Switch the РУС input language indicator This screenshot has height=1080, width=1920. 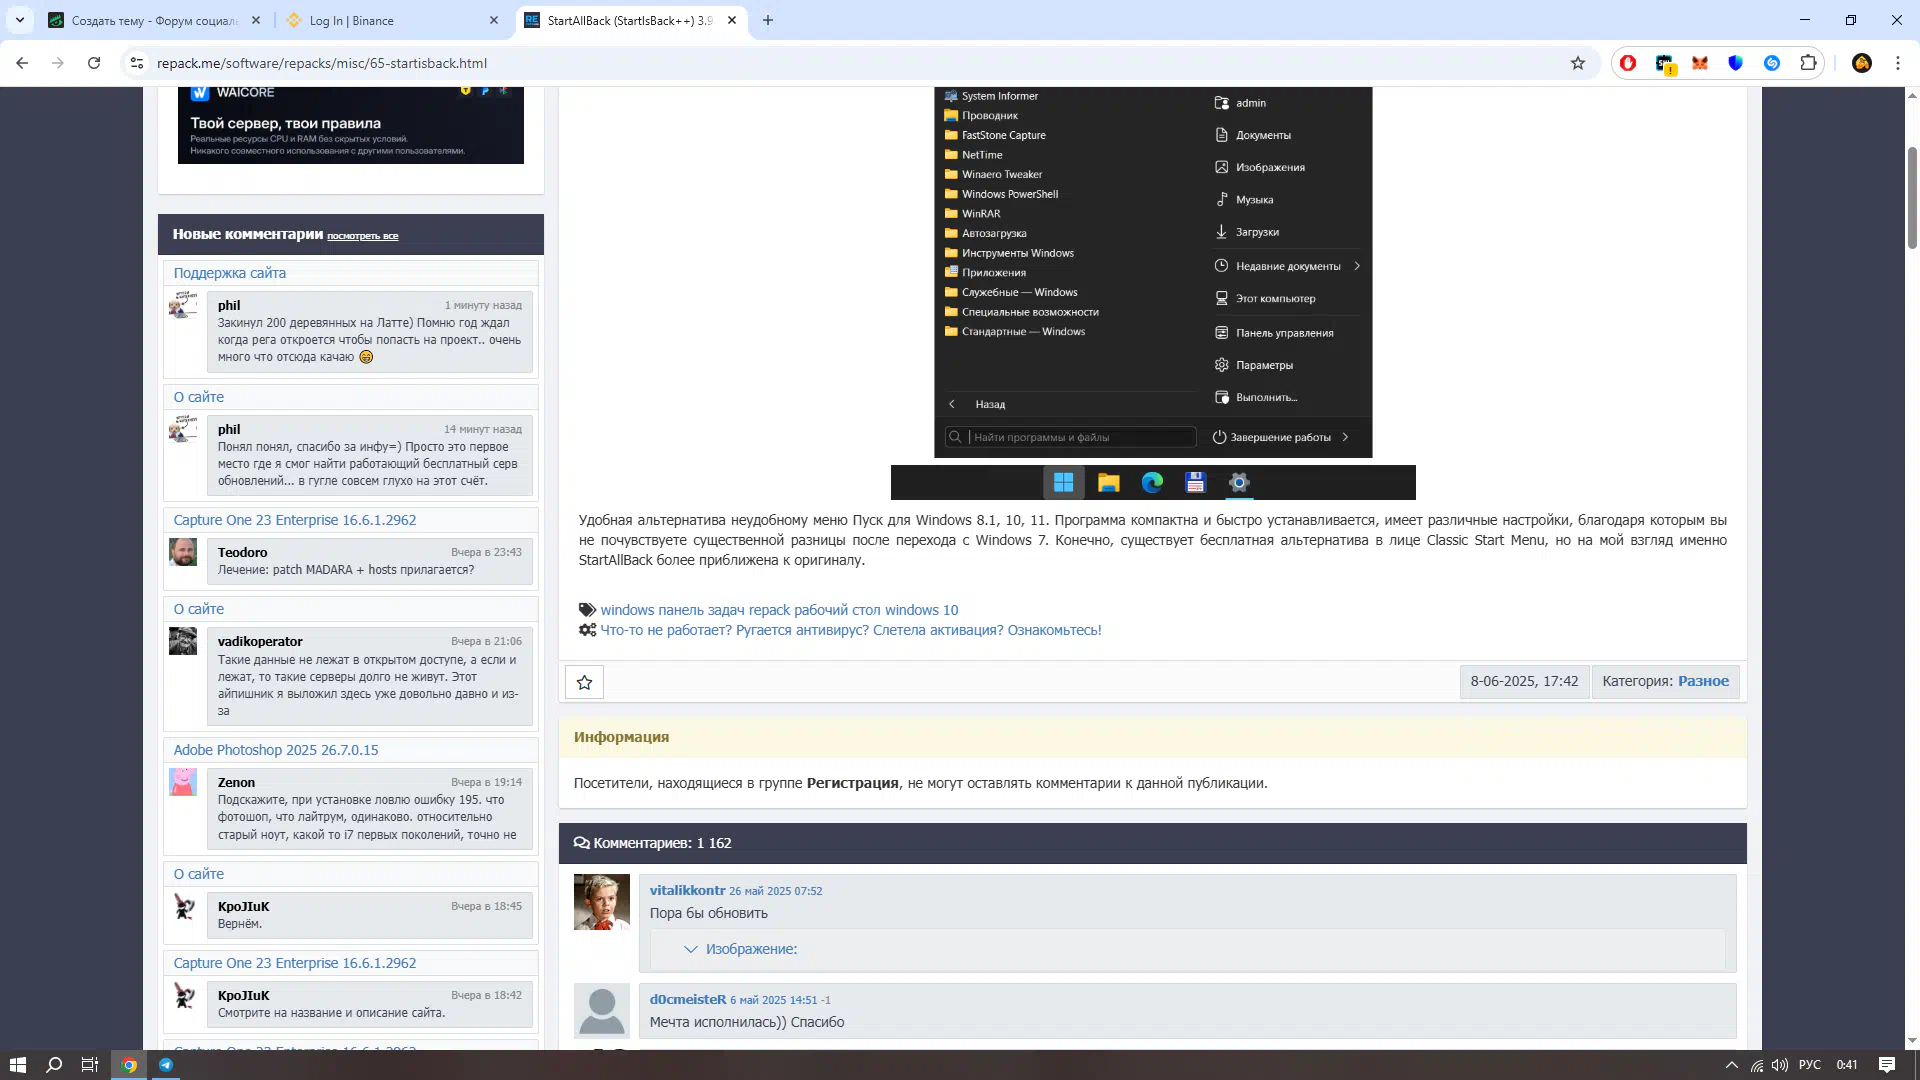pyautogui.click(x=1810, y=1065)
